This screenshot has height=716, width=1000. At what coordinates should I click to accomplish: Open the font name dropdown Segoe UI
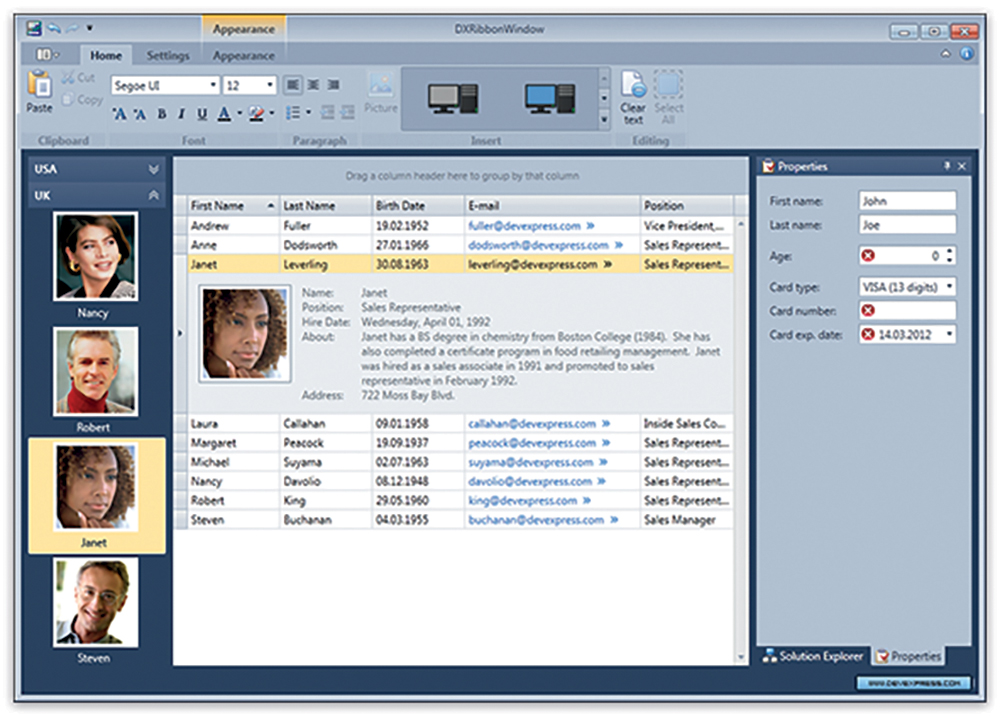(213, 86)
